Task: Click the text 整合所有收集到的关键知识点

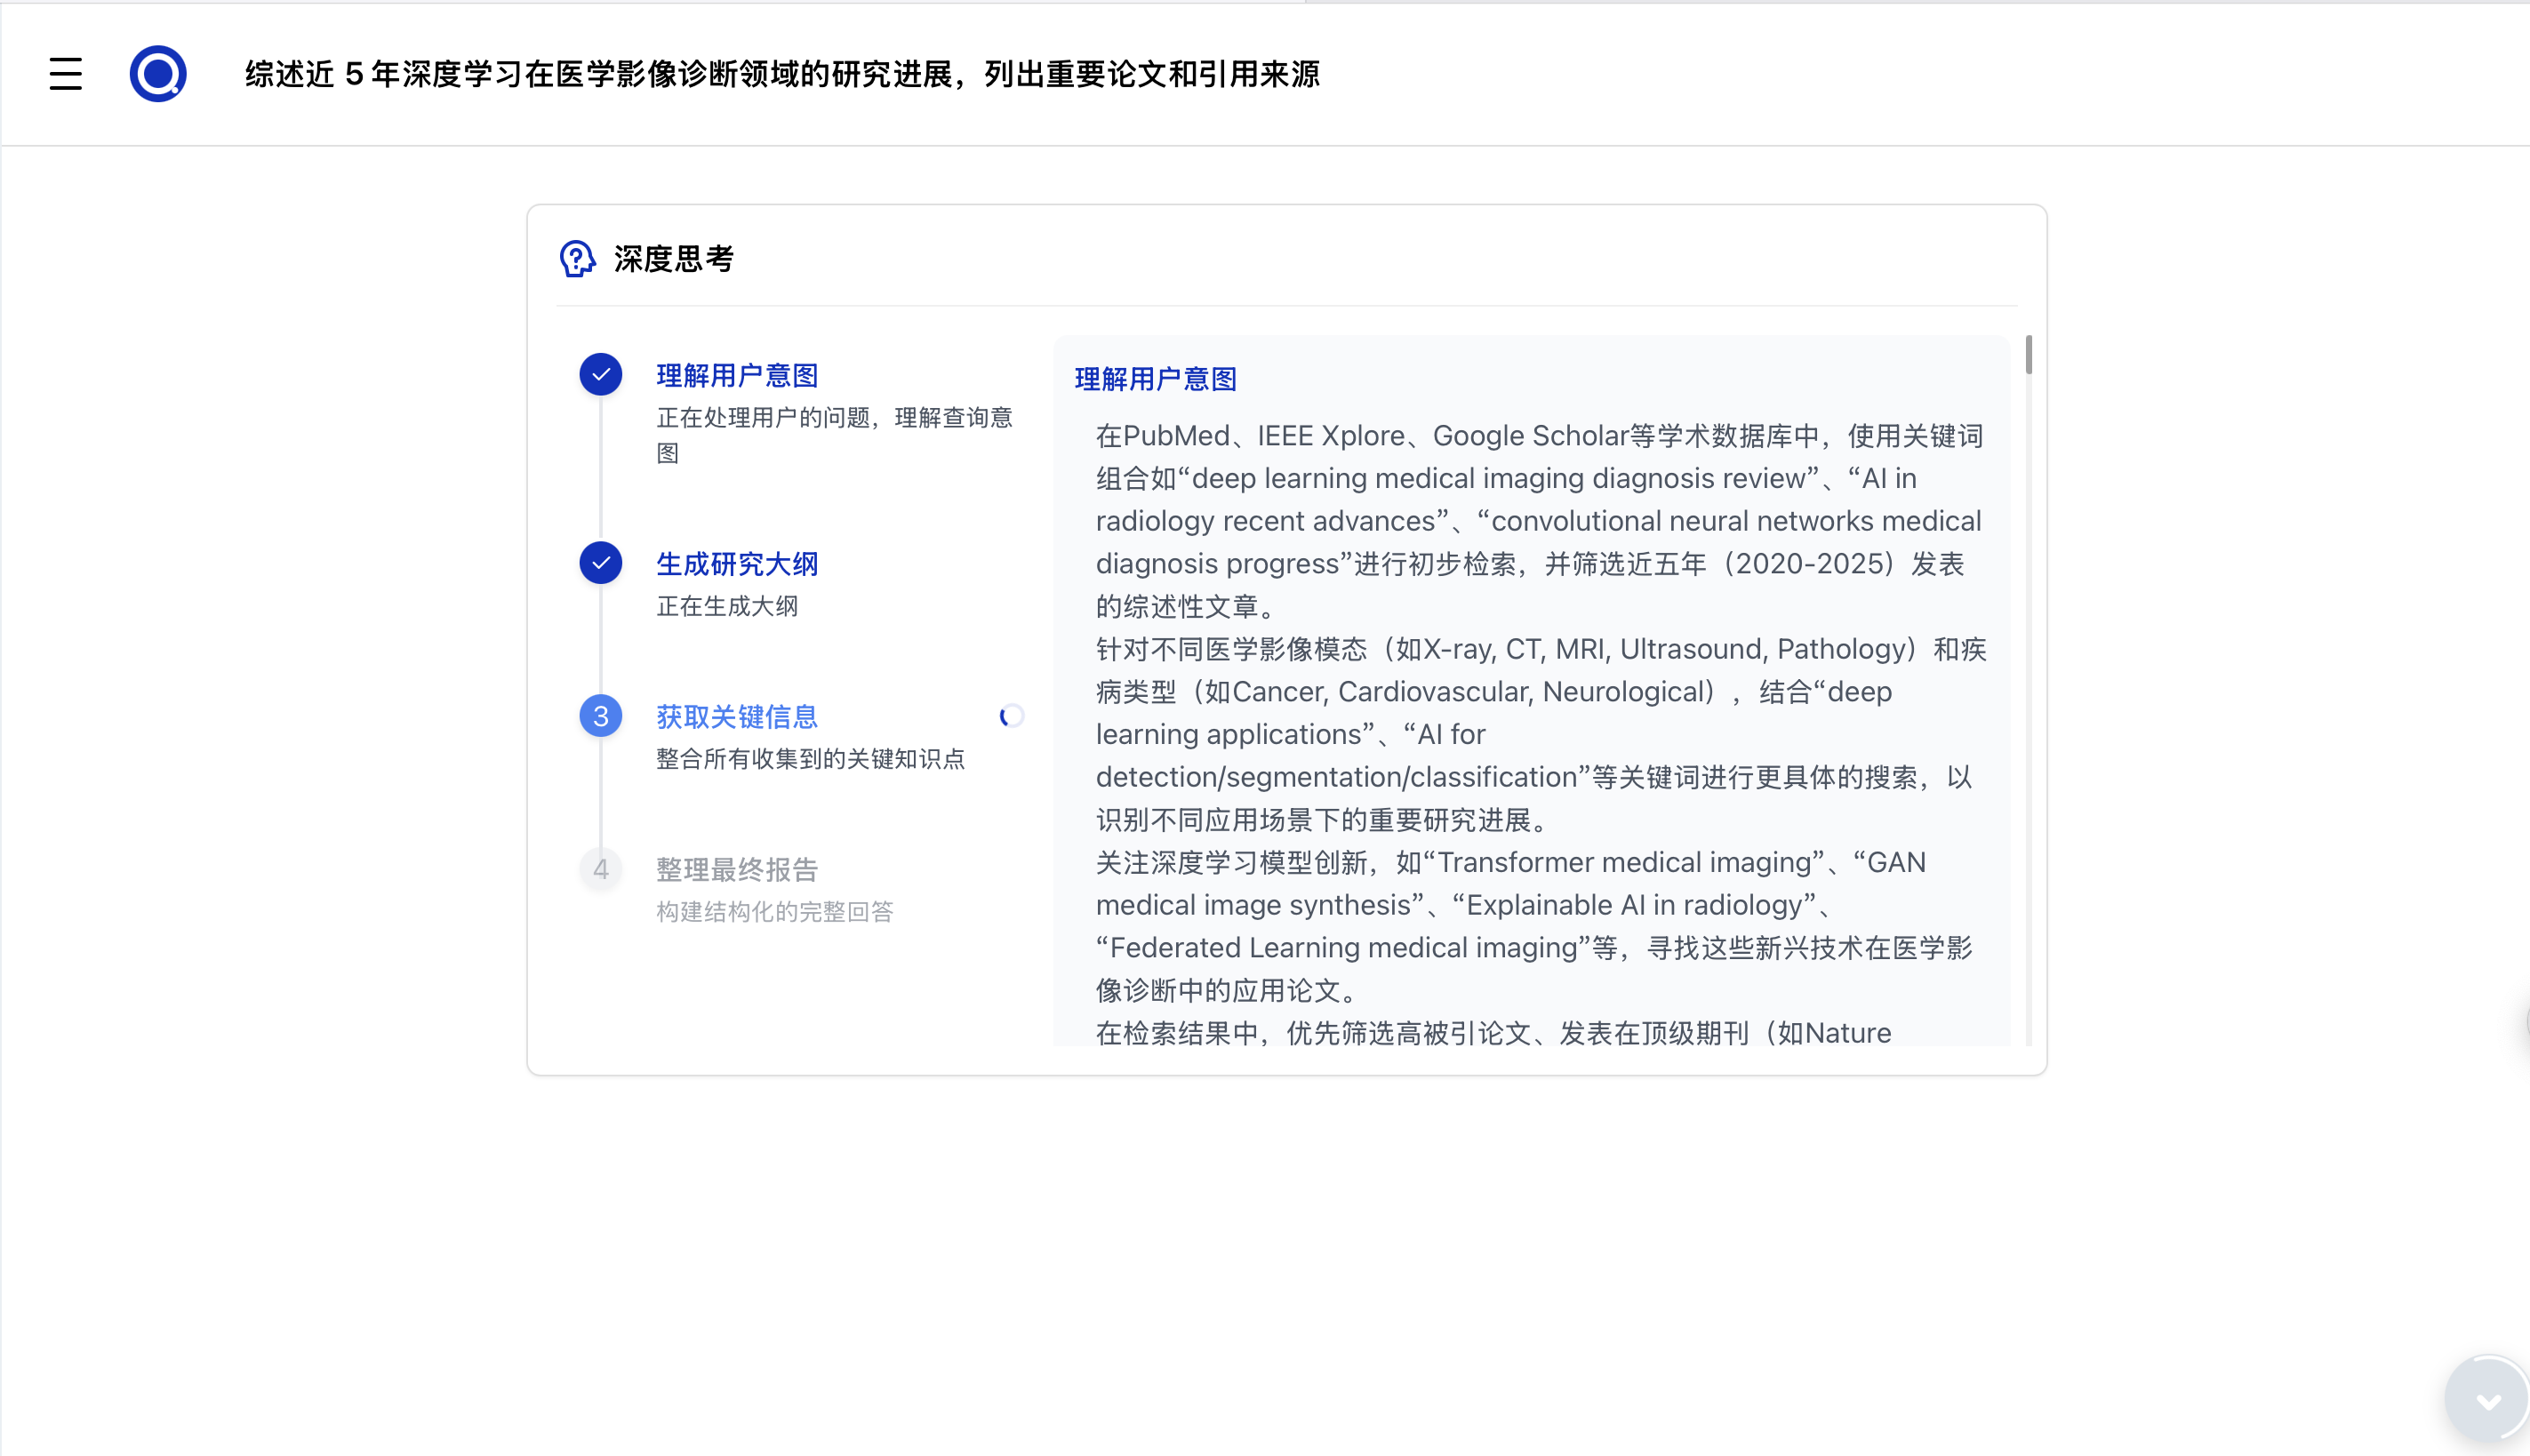Action: [x=811, y=759]
